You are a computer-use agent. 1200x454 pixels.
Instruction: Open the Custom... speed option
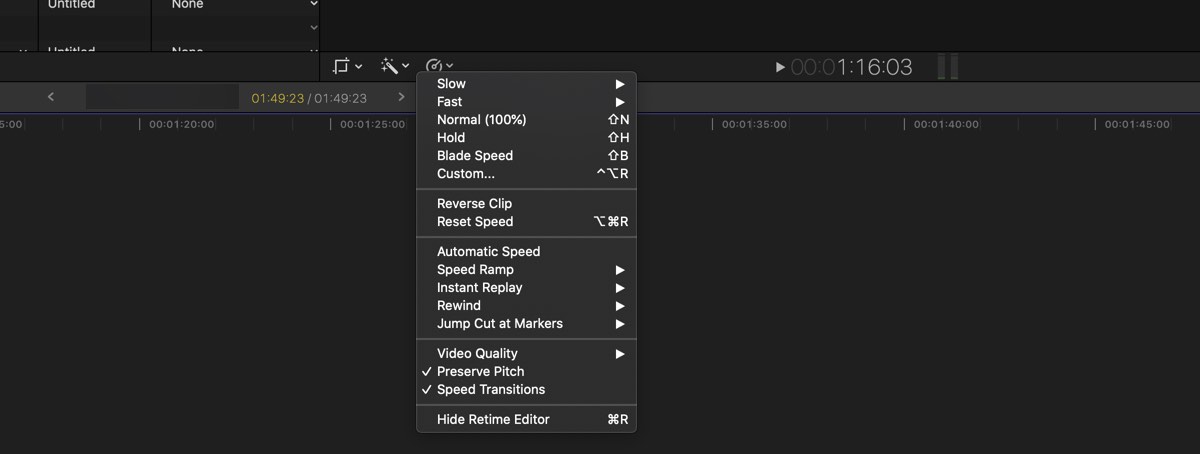(x=526, y=174)
